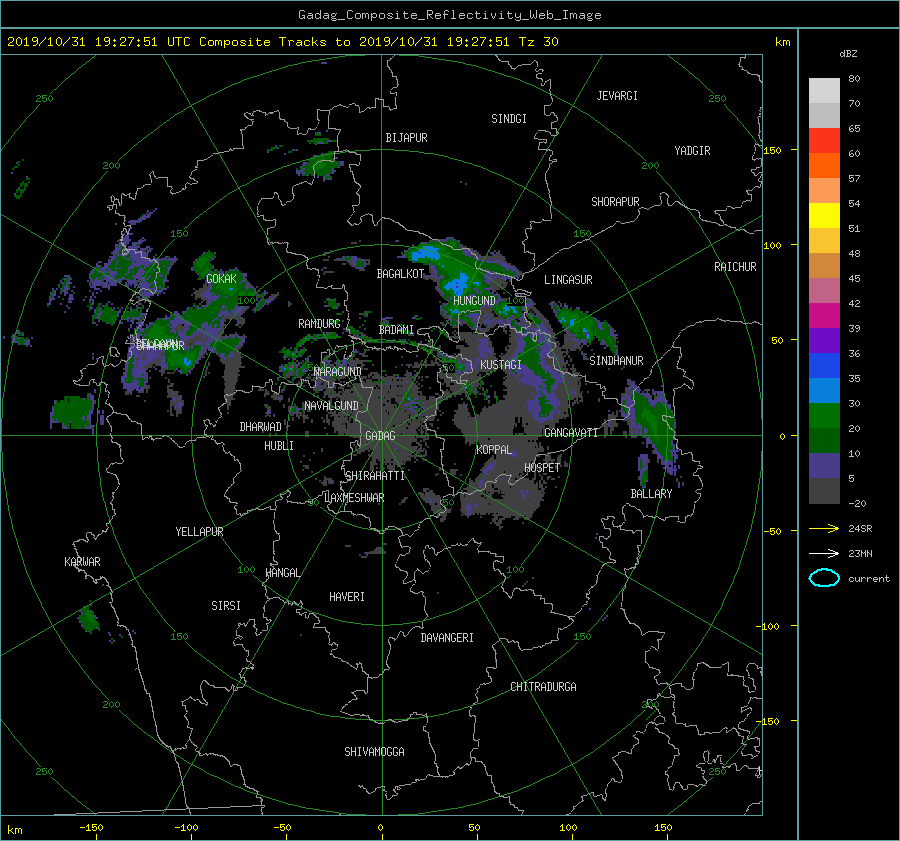Pick the dark gray -20 to 5 dBZ swatch
Image resolution: width=900 pixels, height=841 pixels.
tap(824, 491)
